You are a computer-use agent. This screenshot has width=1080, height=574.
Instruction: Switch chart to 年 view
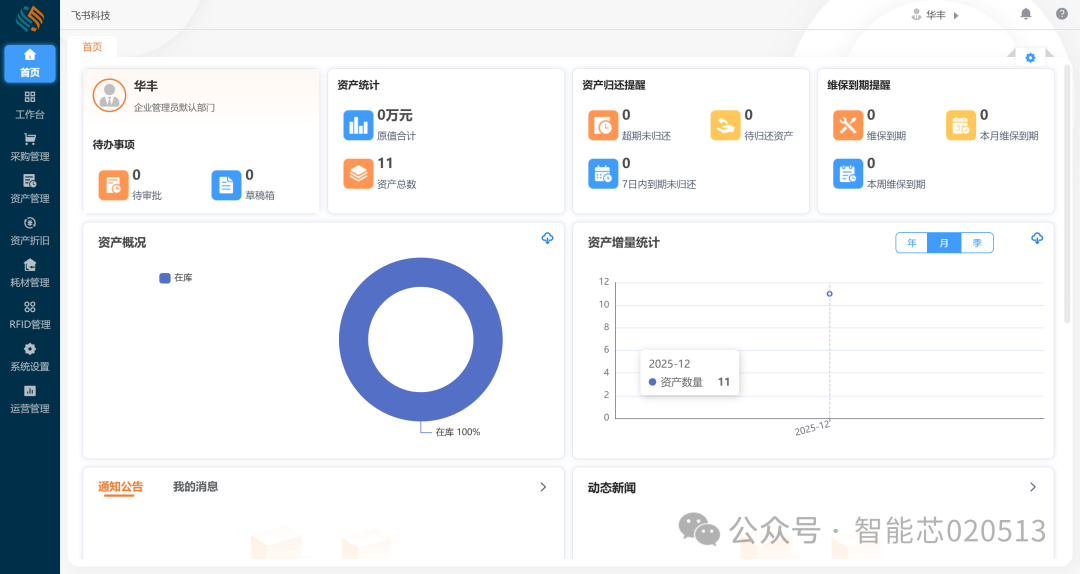pos(911,243)
